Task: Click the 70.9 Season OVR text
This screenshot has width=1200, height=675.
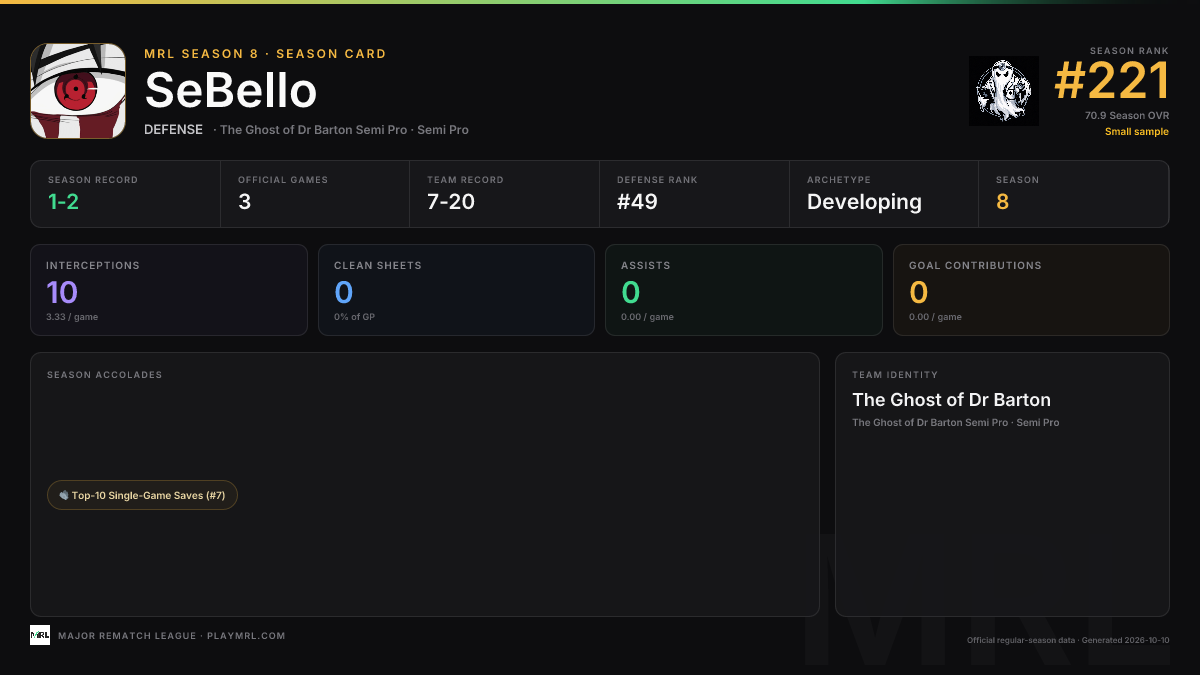Action: coord(1127,116)
